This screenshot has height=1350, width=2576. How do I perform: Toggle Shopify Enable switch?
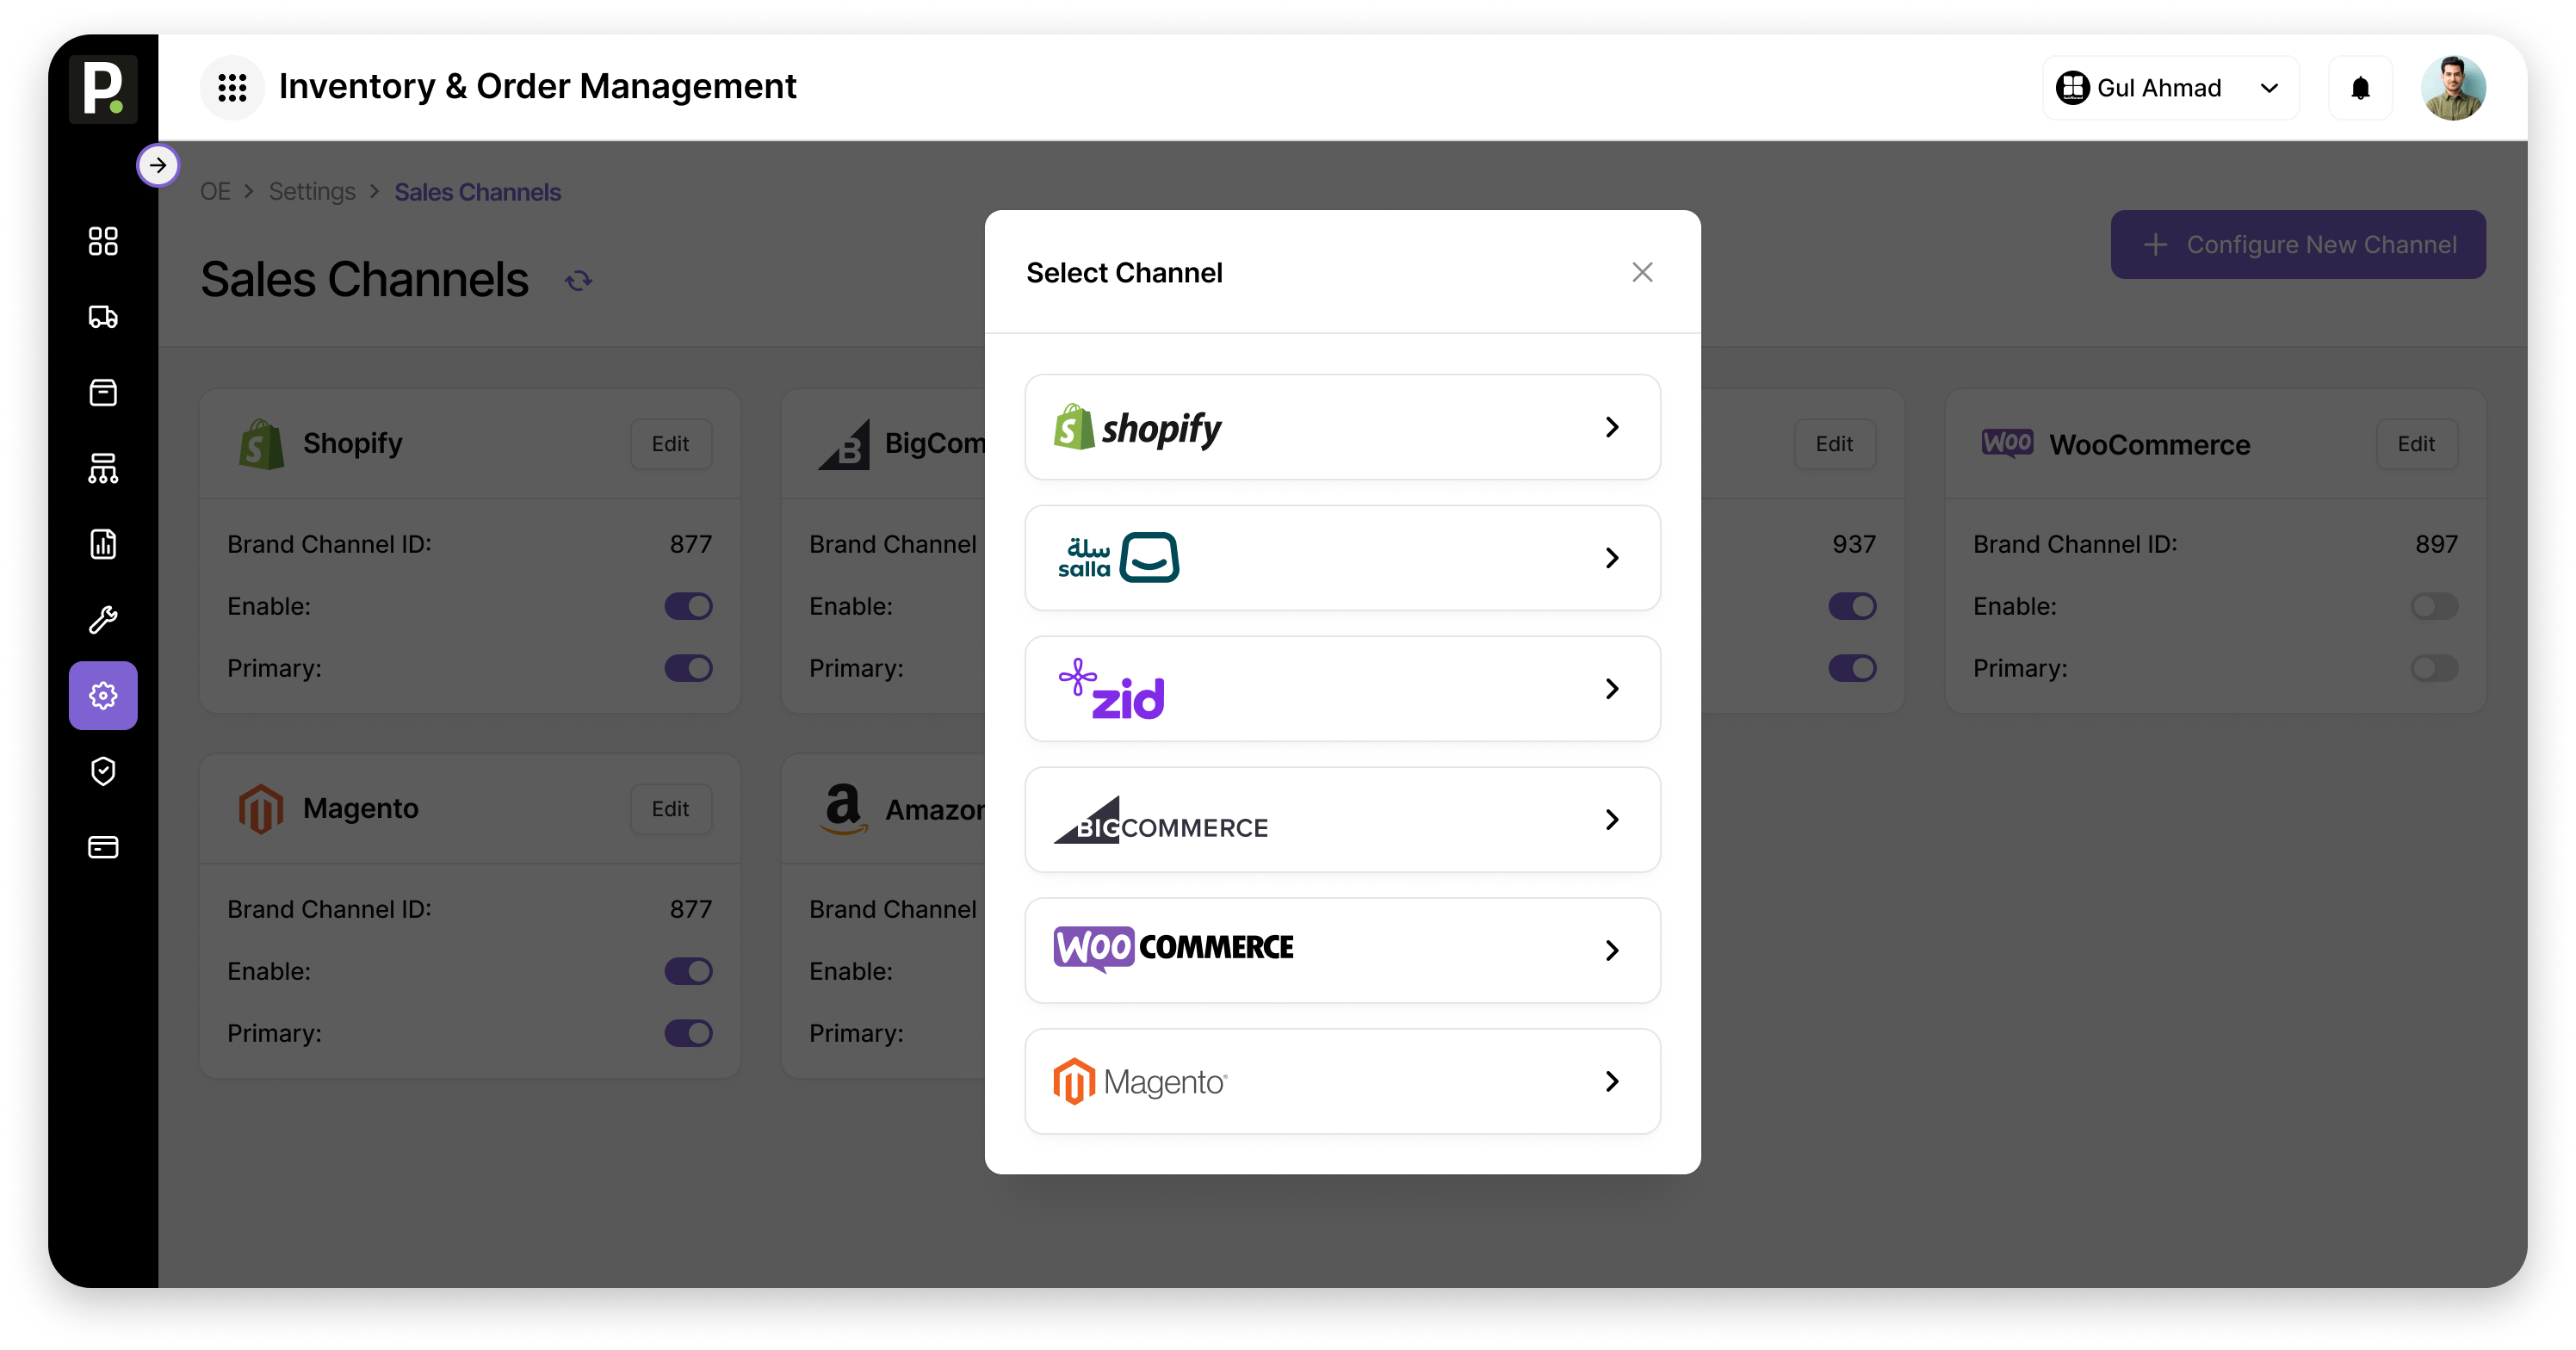tap(688, 606)
